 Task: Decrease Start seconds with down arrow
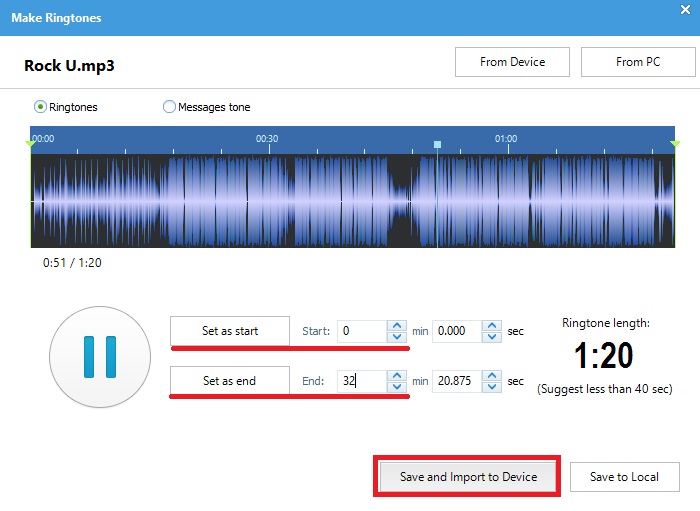pos(492,336)
